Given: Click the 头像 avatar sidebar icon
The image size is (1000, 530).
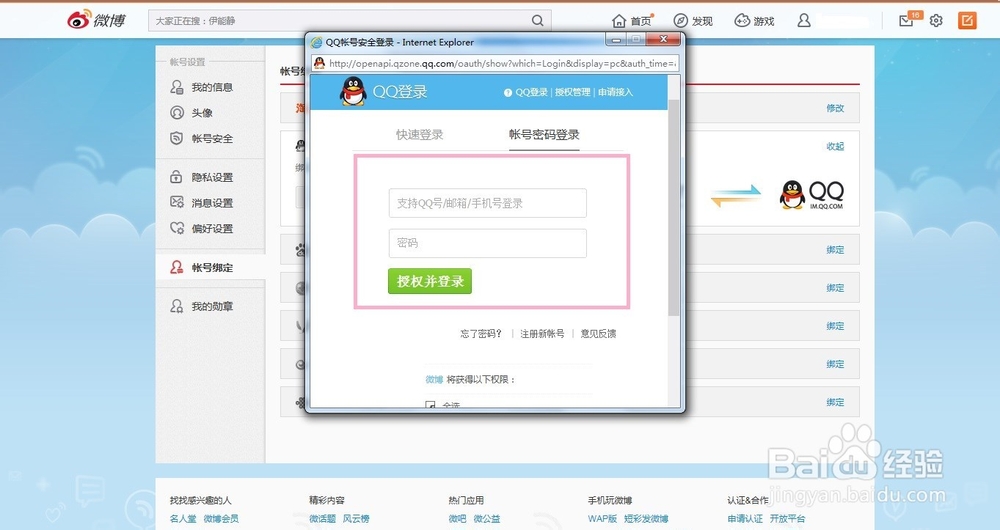Looking at the screenshot, I should point(177,113).
